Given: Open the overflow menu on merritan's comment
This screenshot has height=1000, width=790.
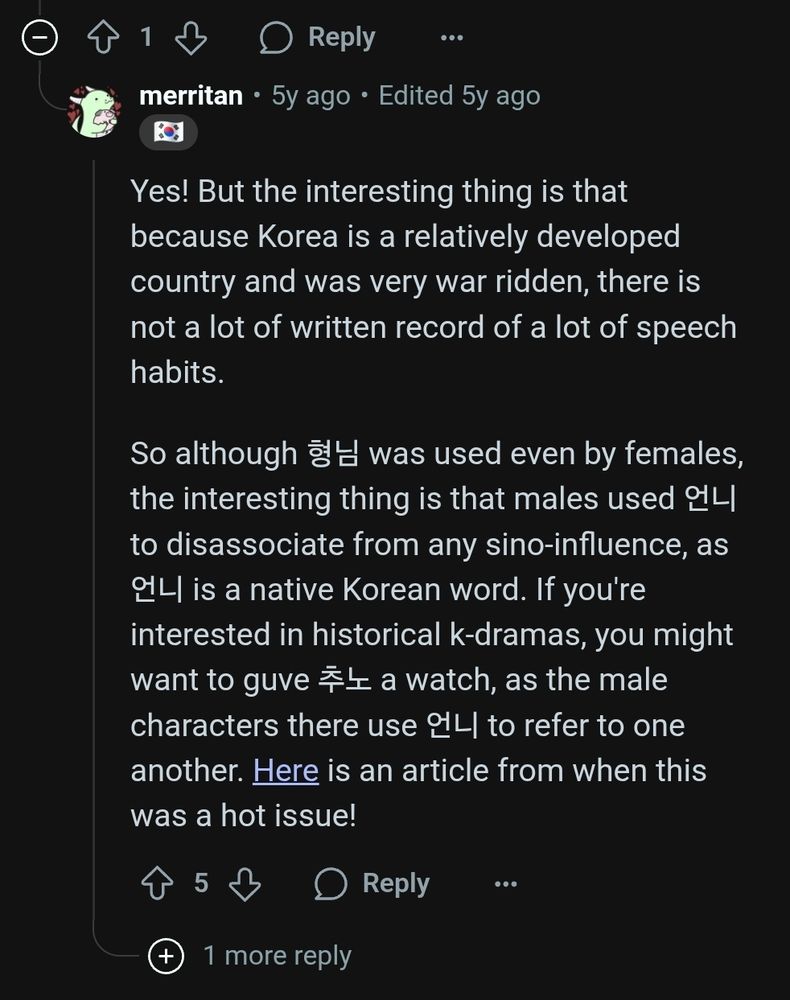Looking at the screenshot, I should point(506,884).
